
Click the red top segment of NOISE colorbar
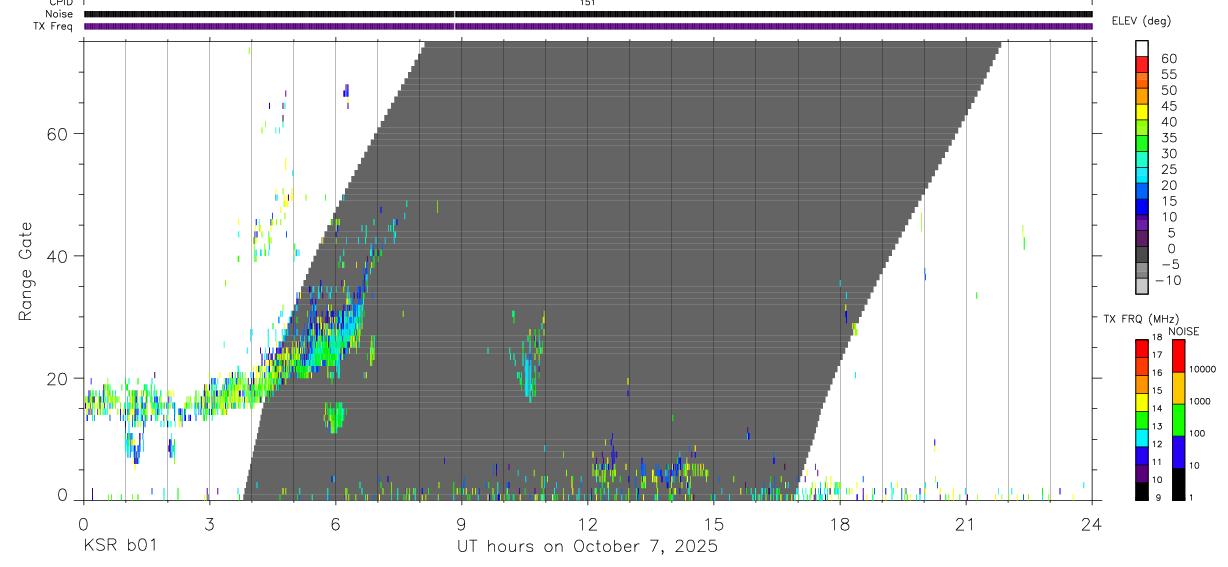tap(1178, 356)
